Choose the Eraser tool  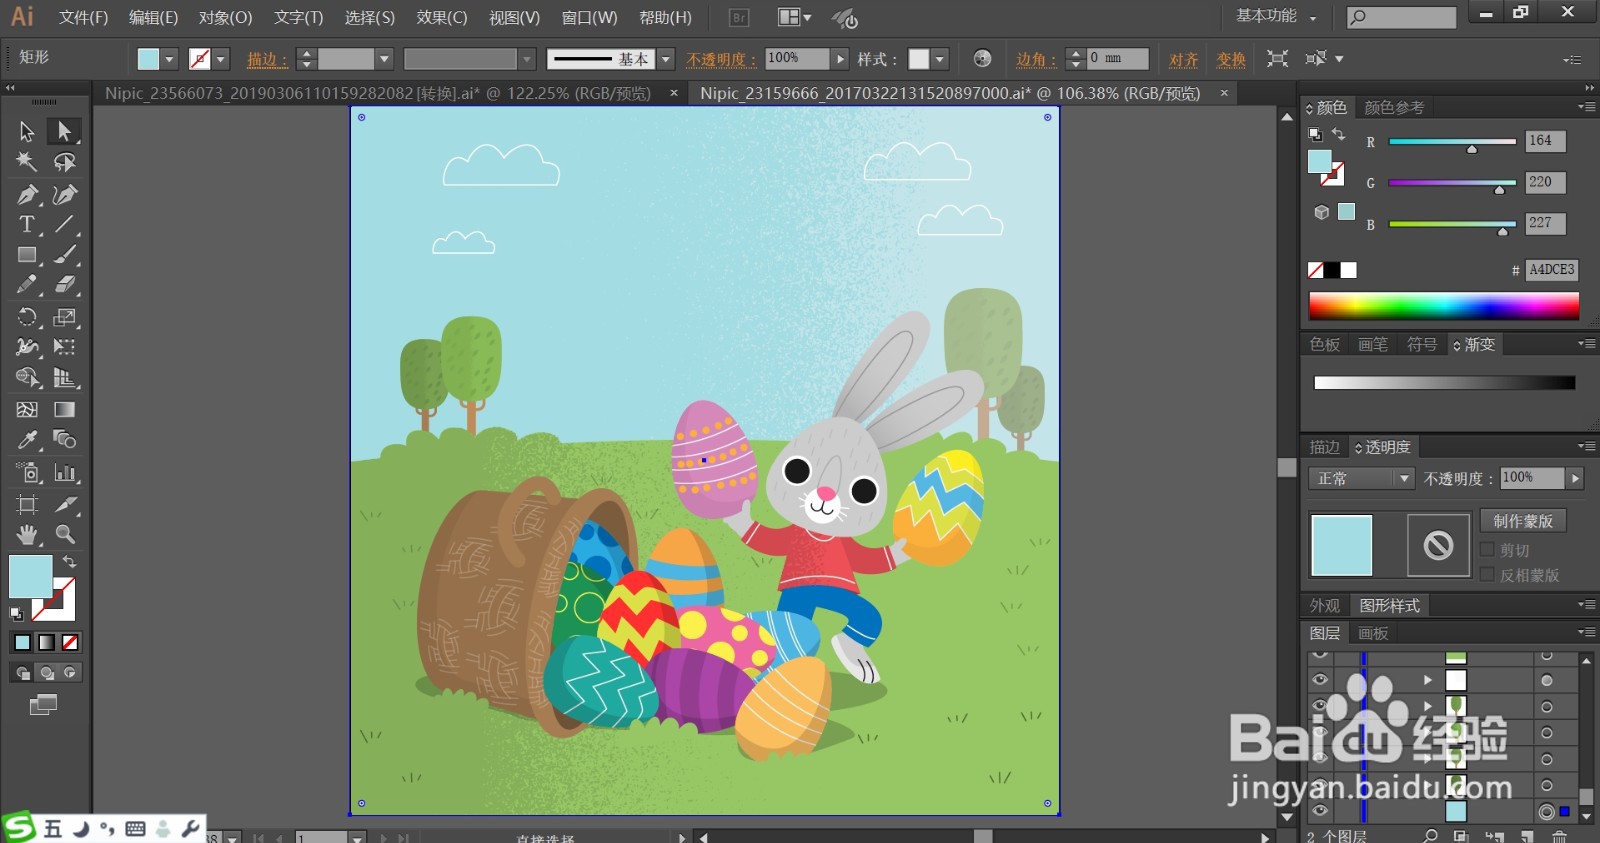(65, 285)
